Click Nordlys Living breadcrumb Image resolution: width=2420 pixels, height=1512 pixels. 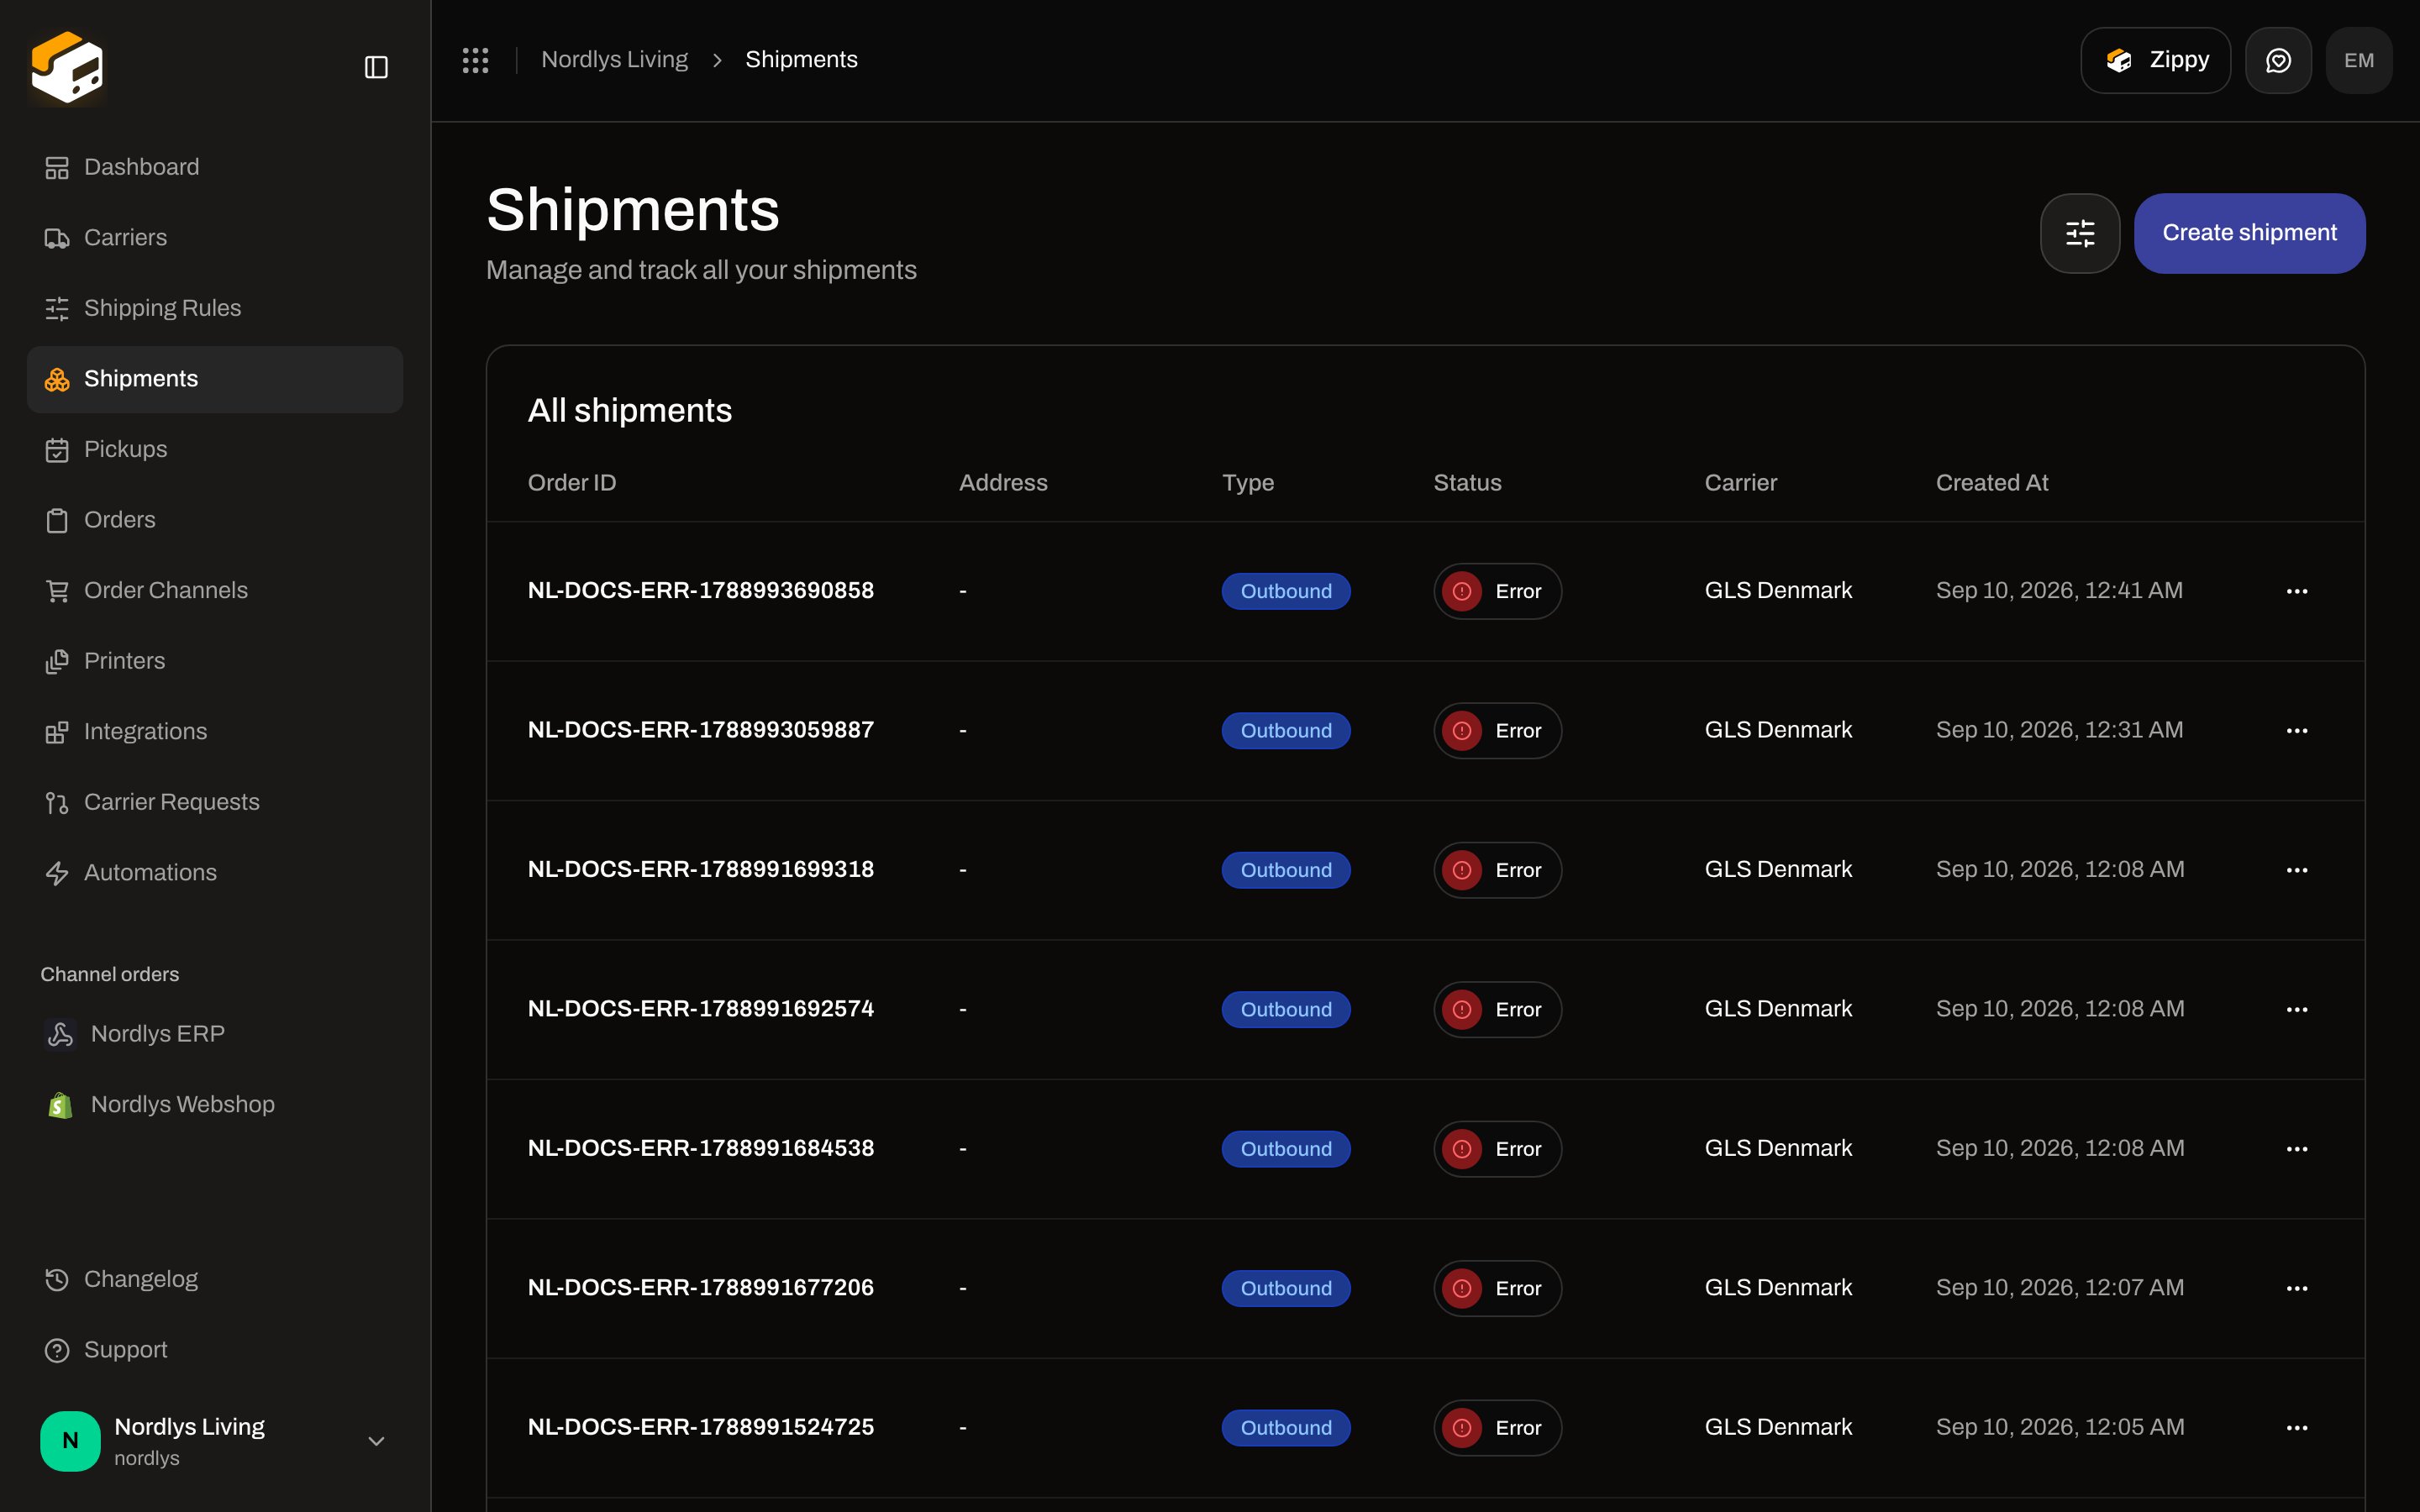[x=614, y=60]
